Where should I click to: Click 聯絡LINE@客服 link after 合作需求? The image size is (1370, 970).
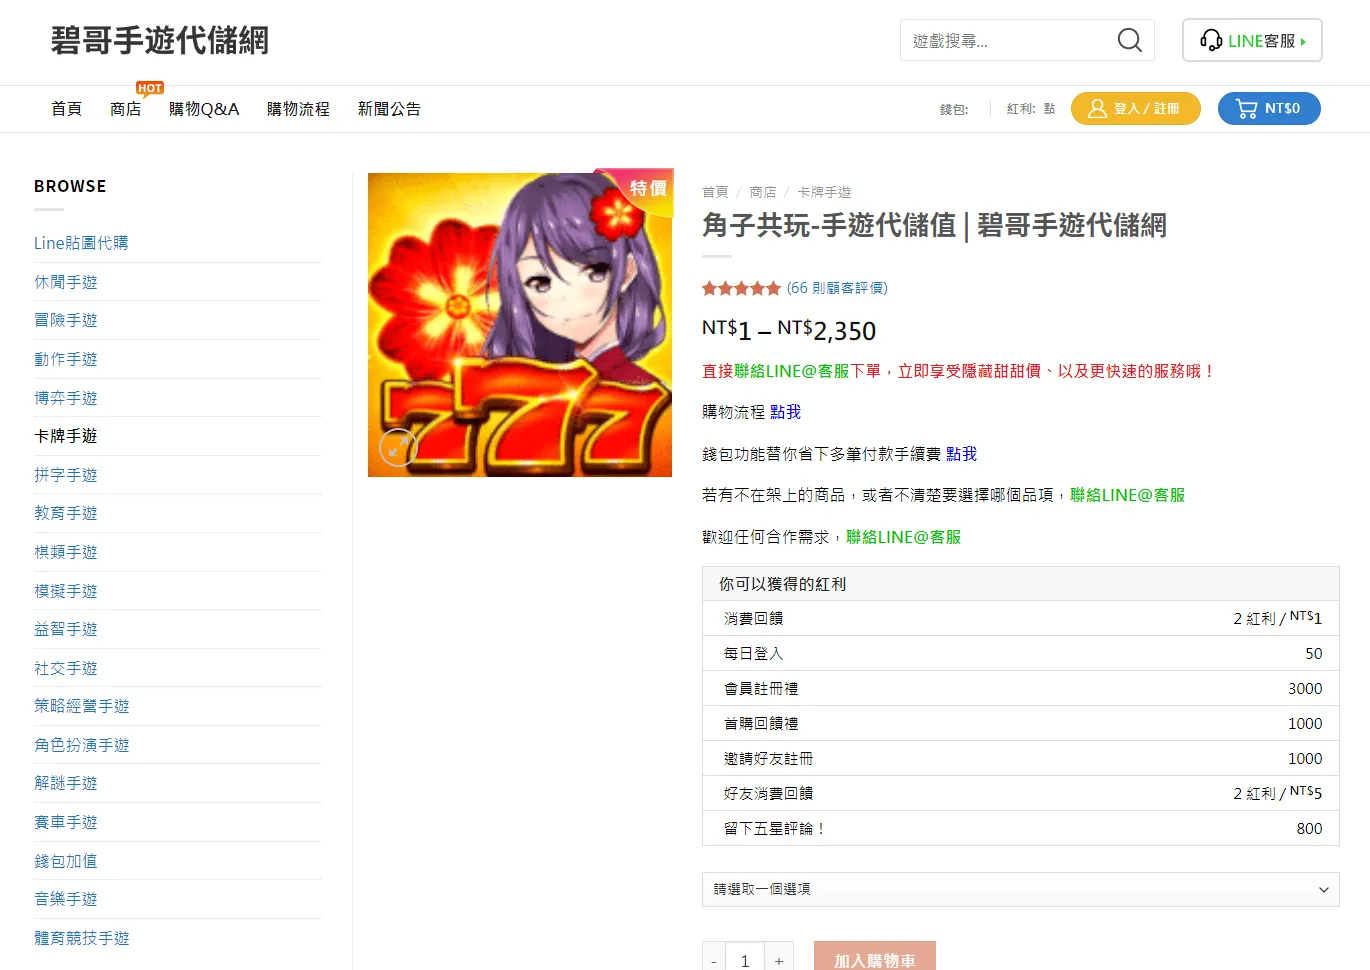pyautogui.click(x=903, y=537)
